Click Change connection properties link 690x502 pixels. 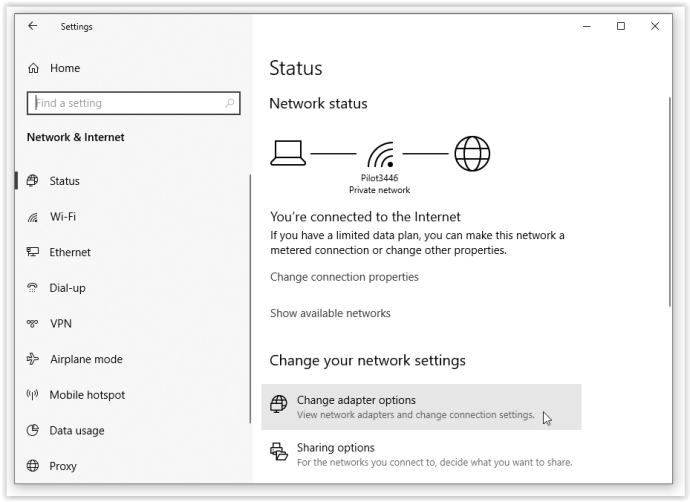coord(344,277)
